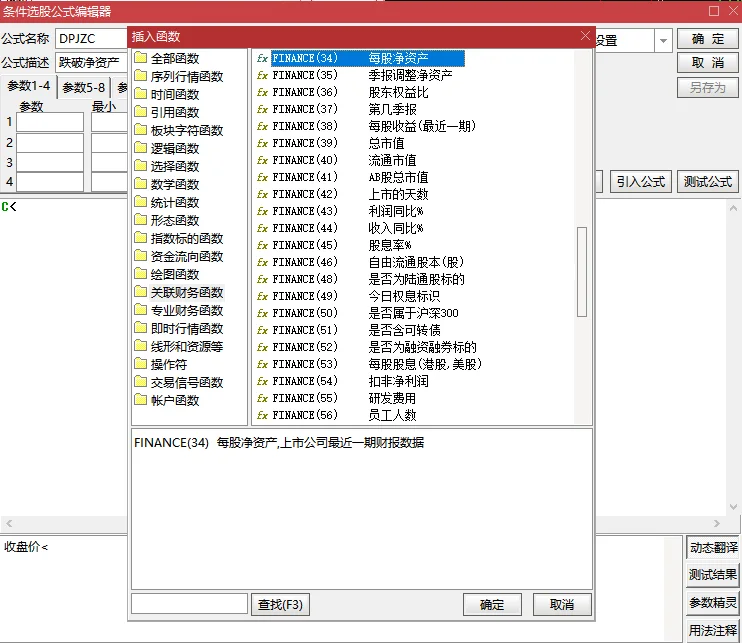Click the fx icon of FINANCE(40)
The image size is (742, 643).
263,160
